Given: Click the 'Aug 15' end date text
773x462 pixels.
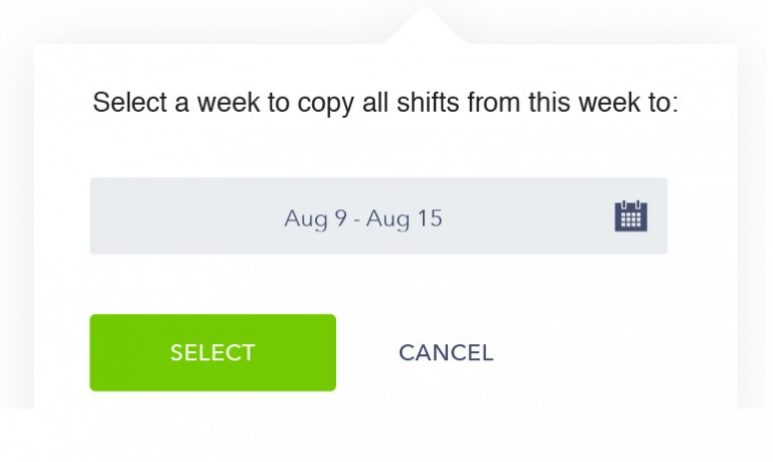Looking at the screenshot, I should pyautogui.click(x=404, y=218).
